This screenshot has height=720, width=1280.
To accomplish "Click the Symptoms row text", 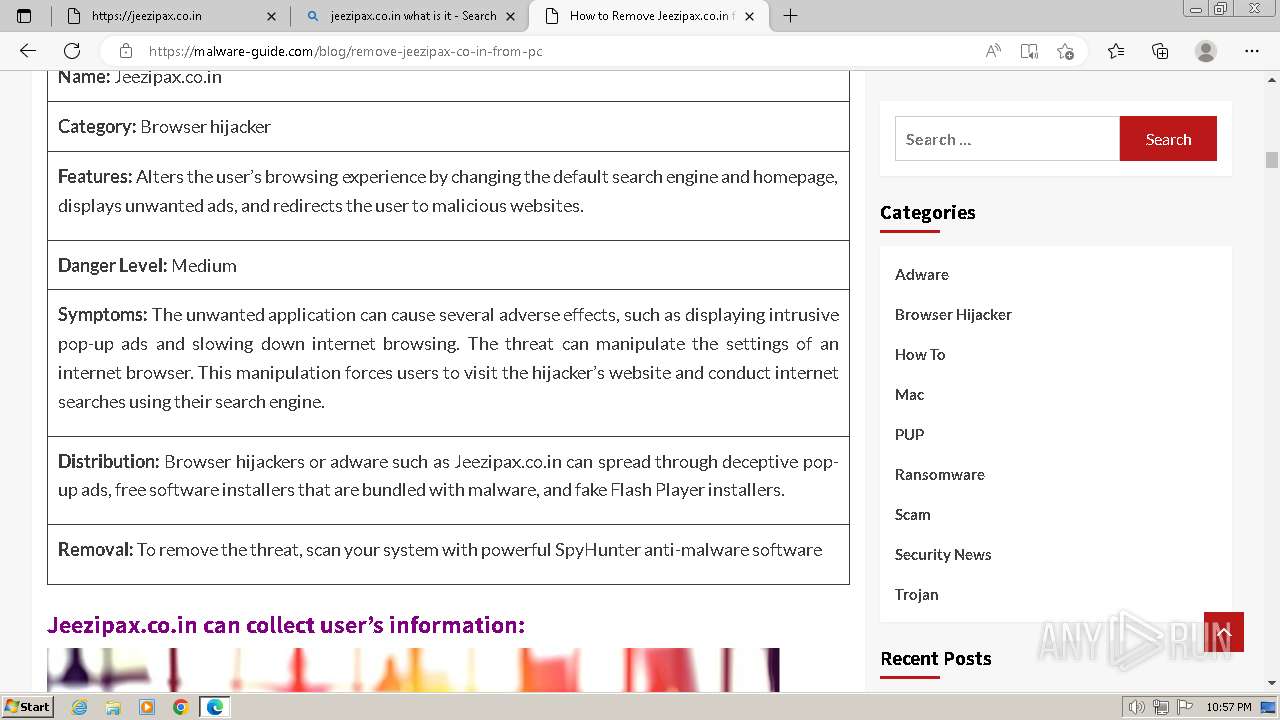I will 448,358.
